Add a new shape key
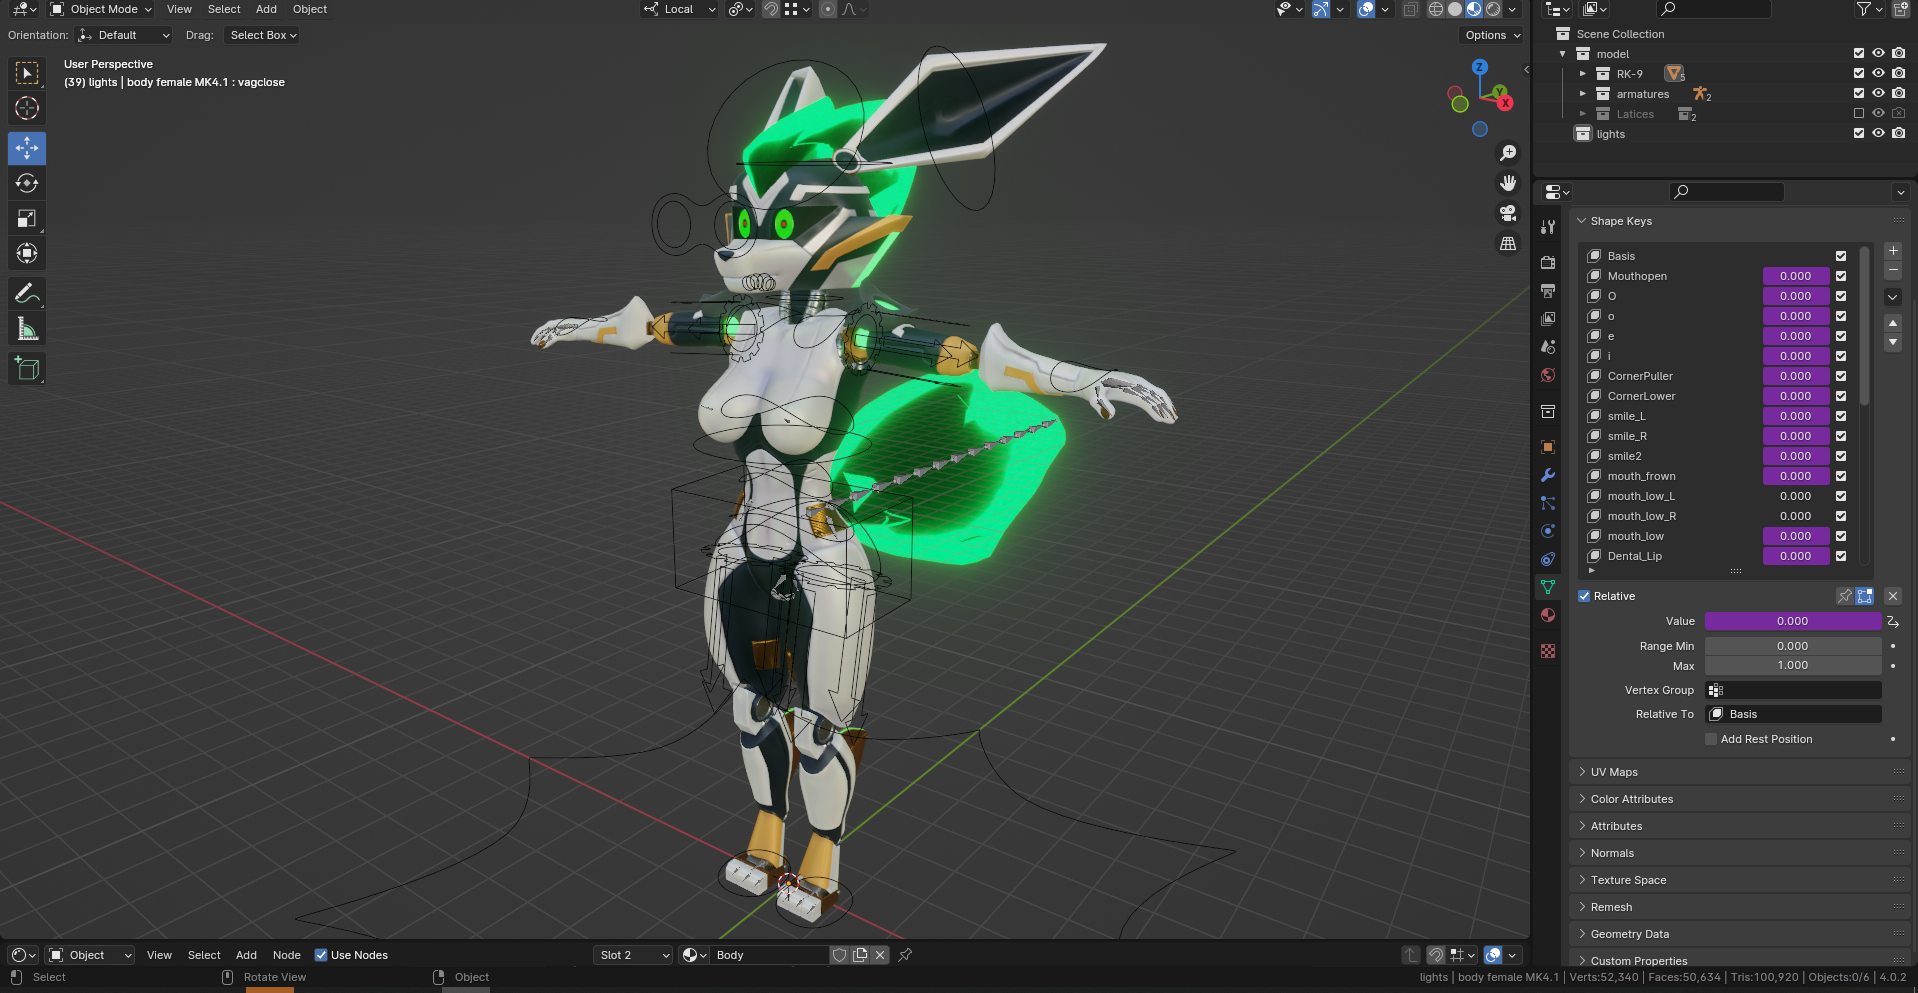 1892,251
